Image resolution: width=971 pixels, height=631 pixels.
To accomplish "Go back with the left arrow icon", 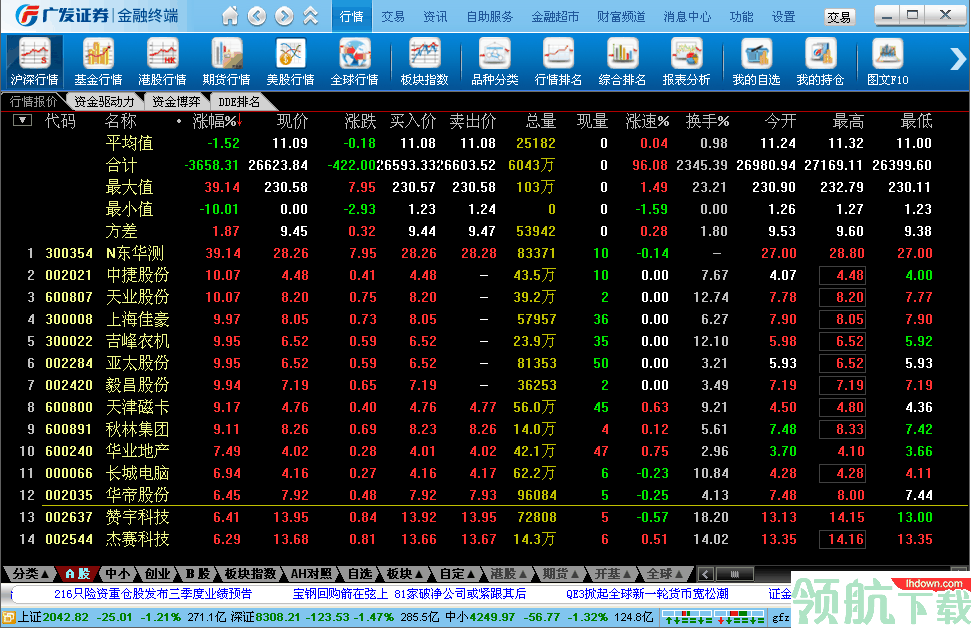I will pos(257,16).
